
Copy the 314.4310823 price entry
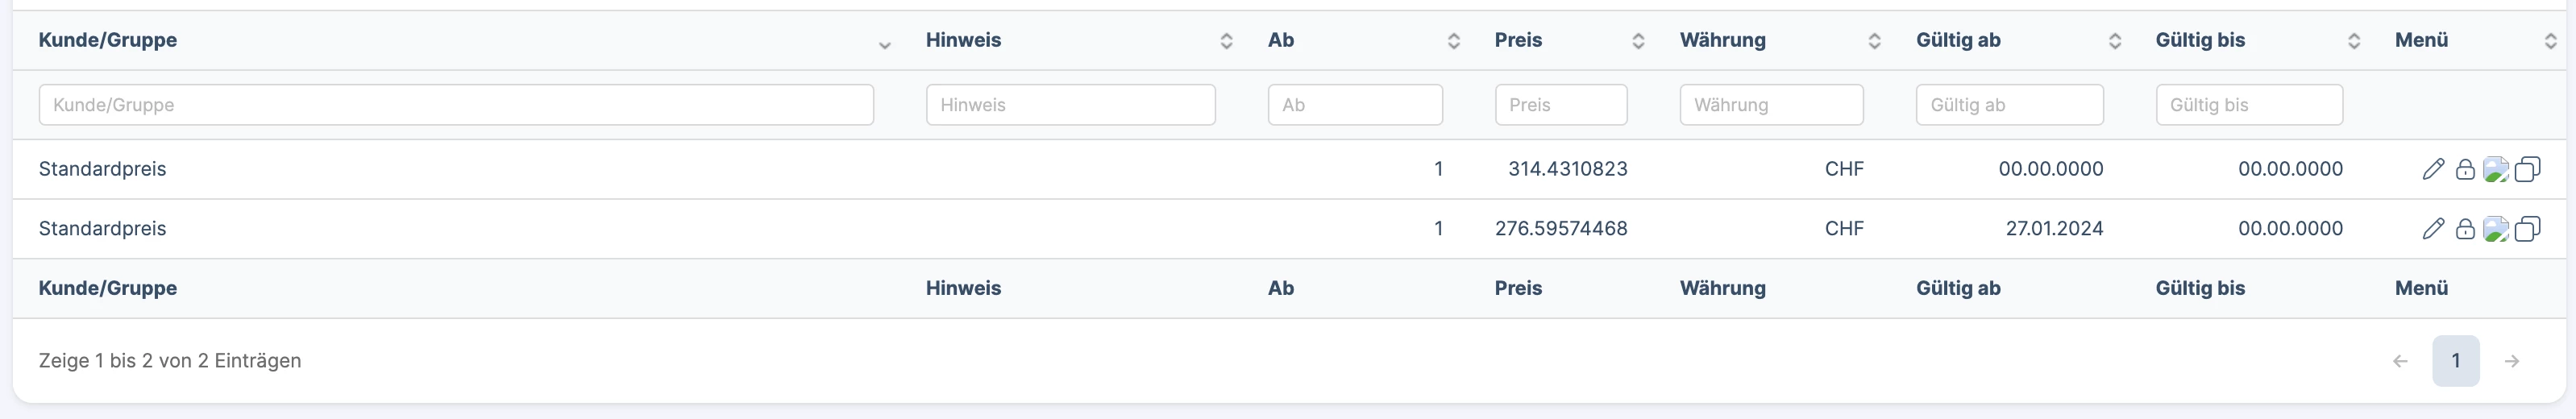2527,169
